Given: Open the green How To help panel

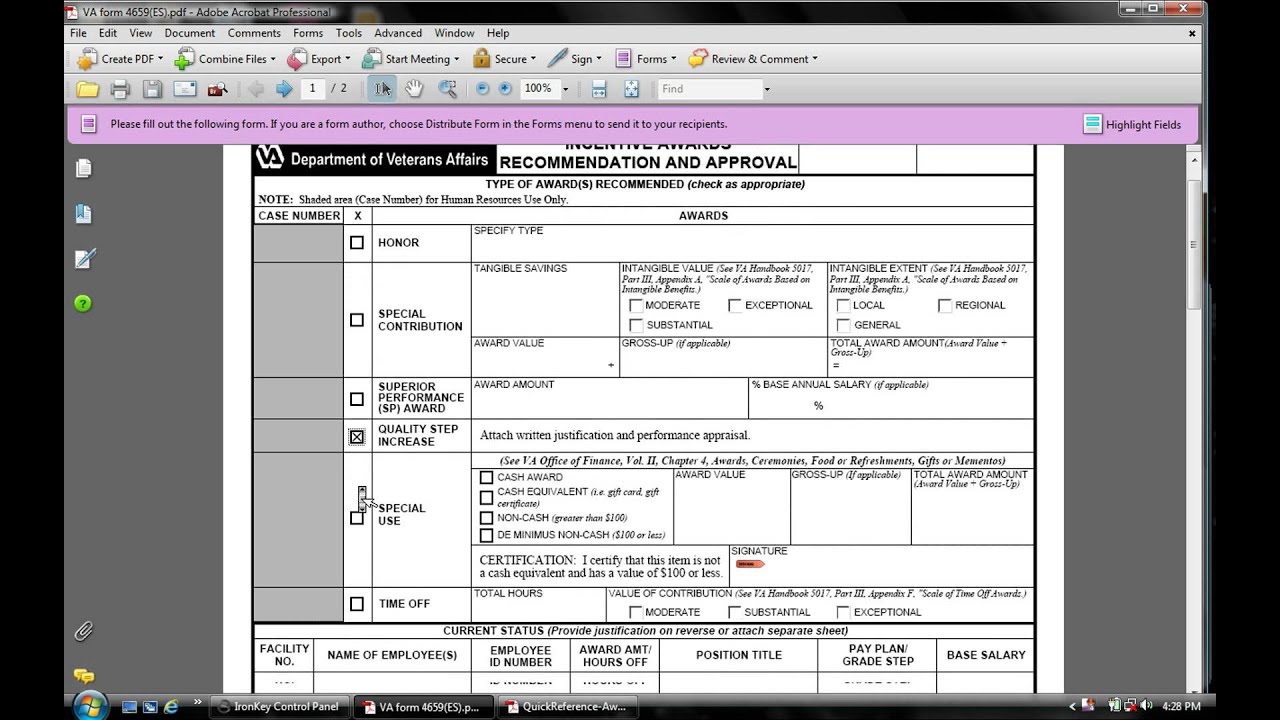Looking at the screenshot, I should pyautogui.click(x=83, y=303).
